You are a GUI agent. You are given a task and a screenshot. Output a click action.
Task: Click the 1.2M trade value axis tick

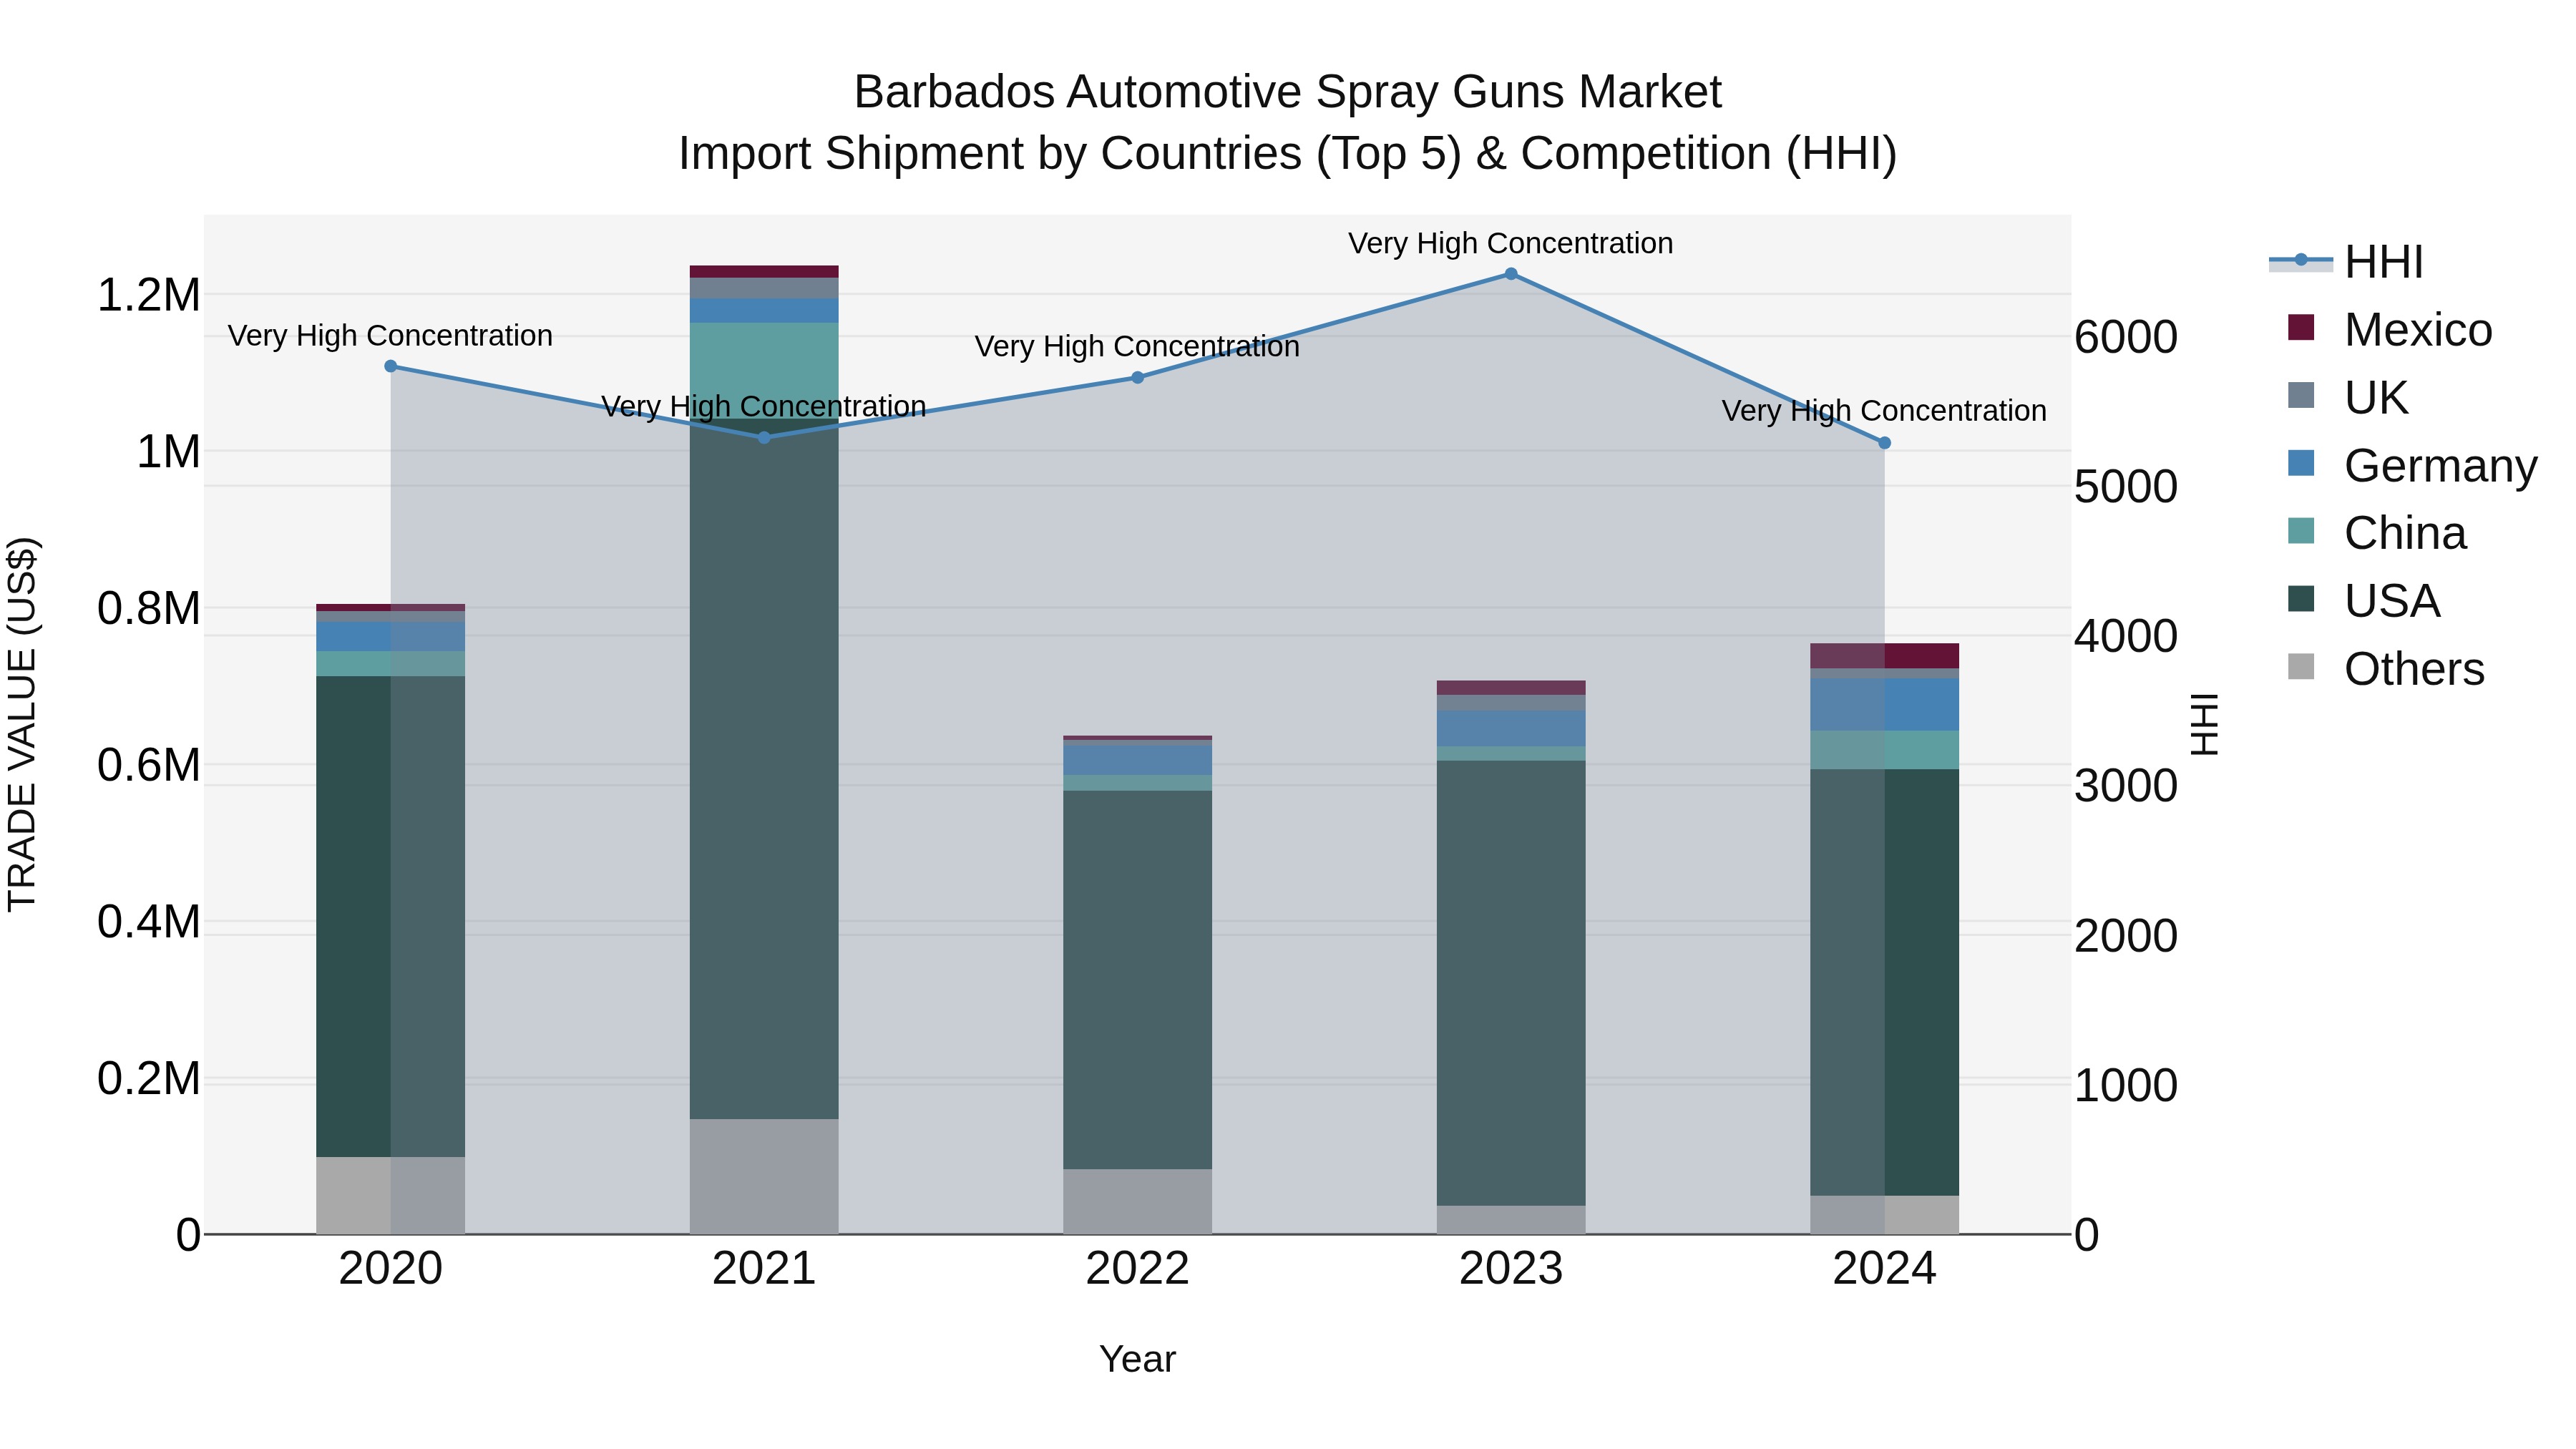pos(149,295)
